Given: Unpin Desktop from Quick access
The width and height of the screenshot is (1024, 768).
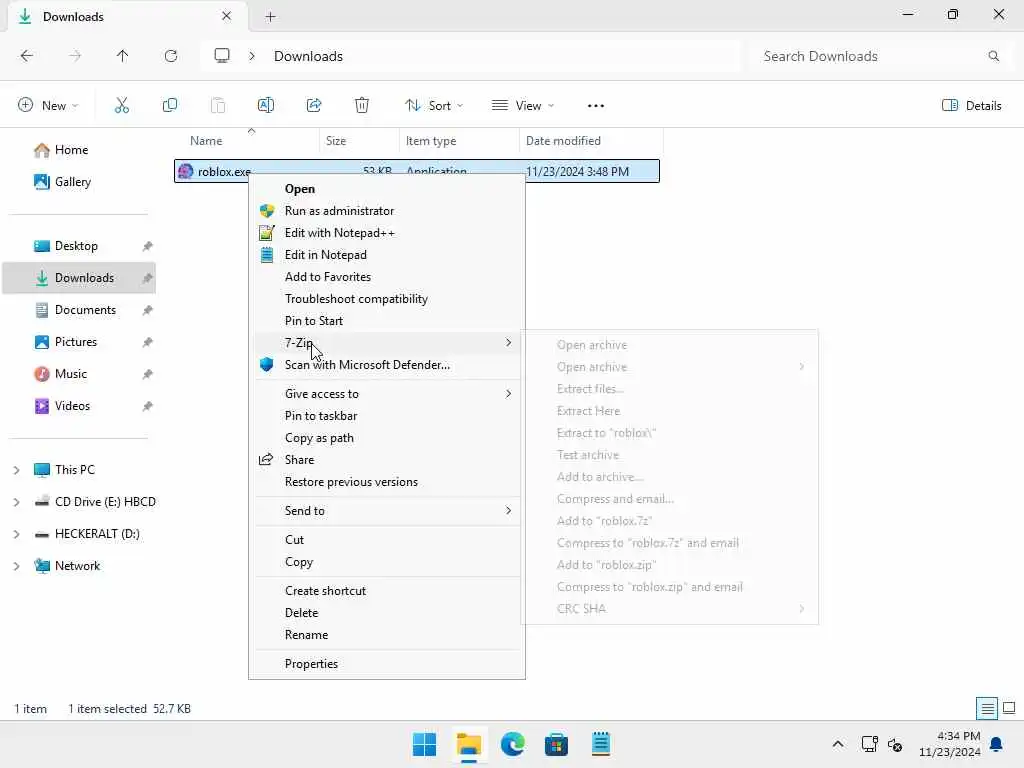Looking at the screenshot, I should pos(148,246).
